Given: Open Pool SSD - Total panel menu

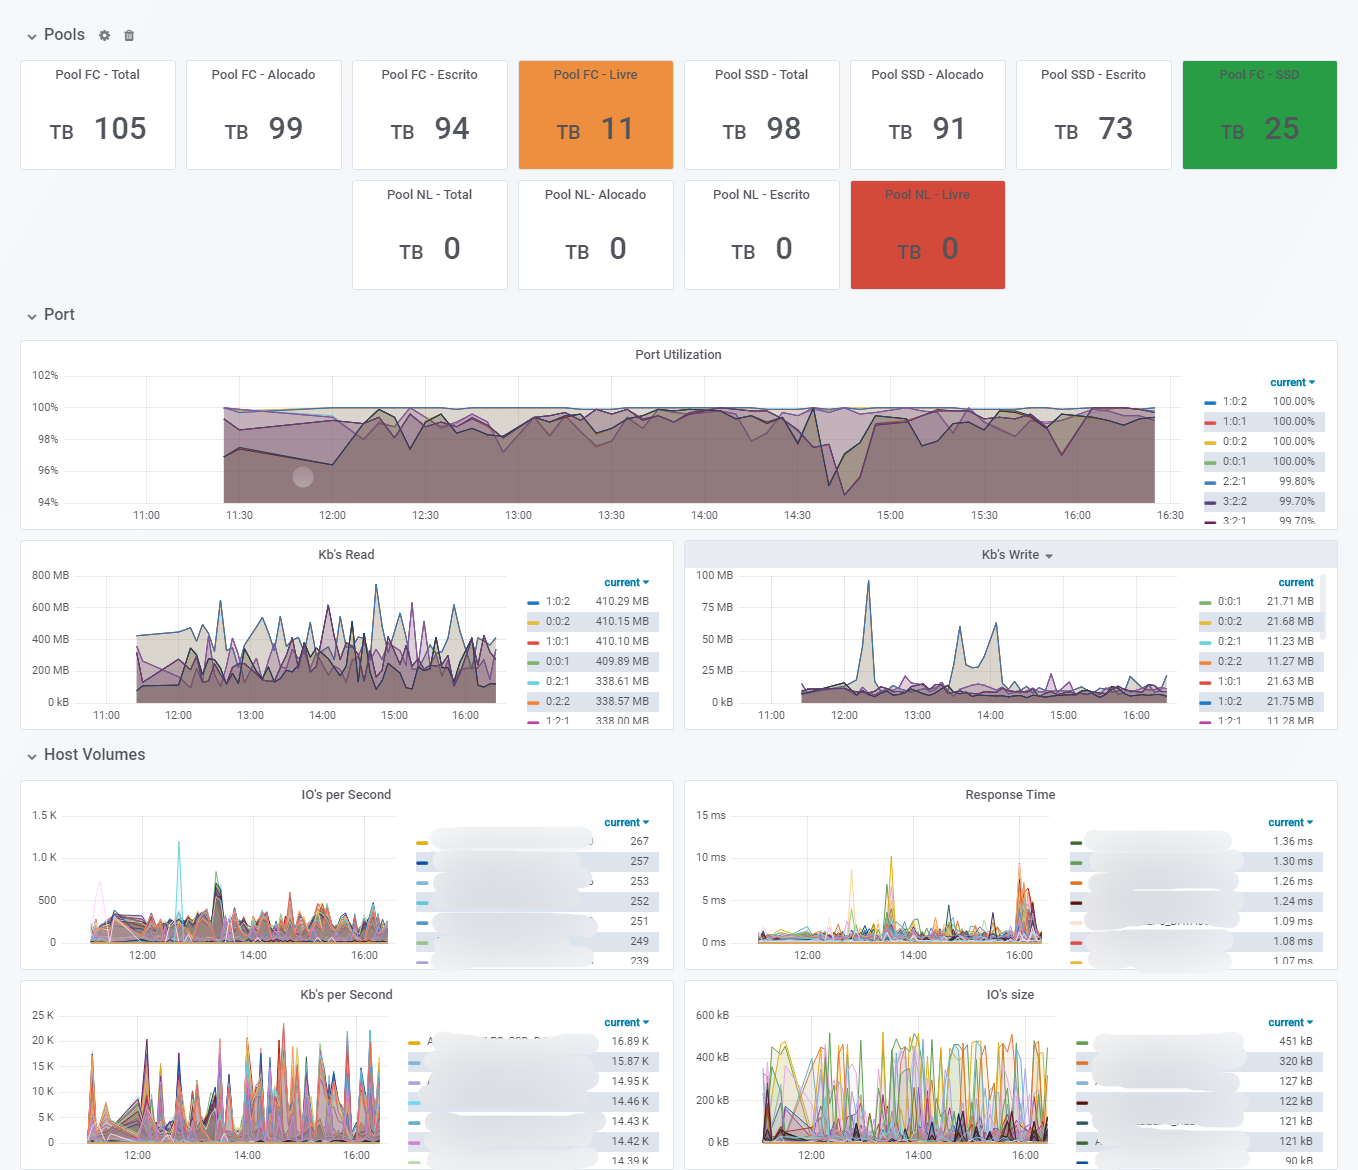Looking at the screenshot, I should pyautogui.click(x=761, y=75).
